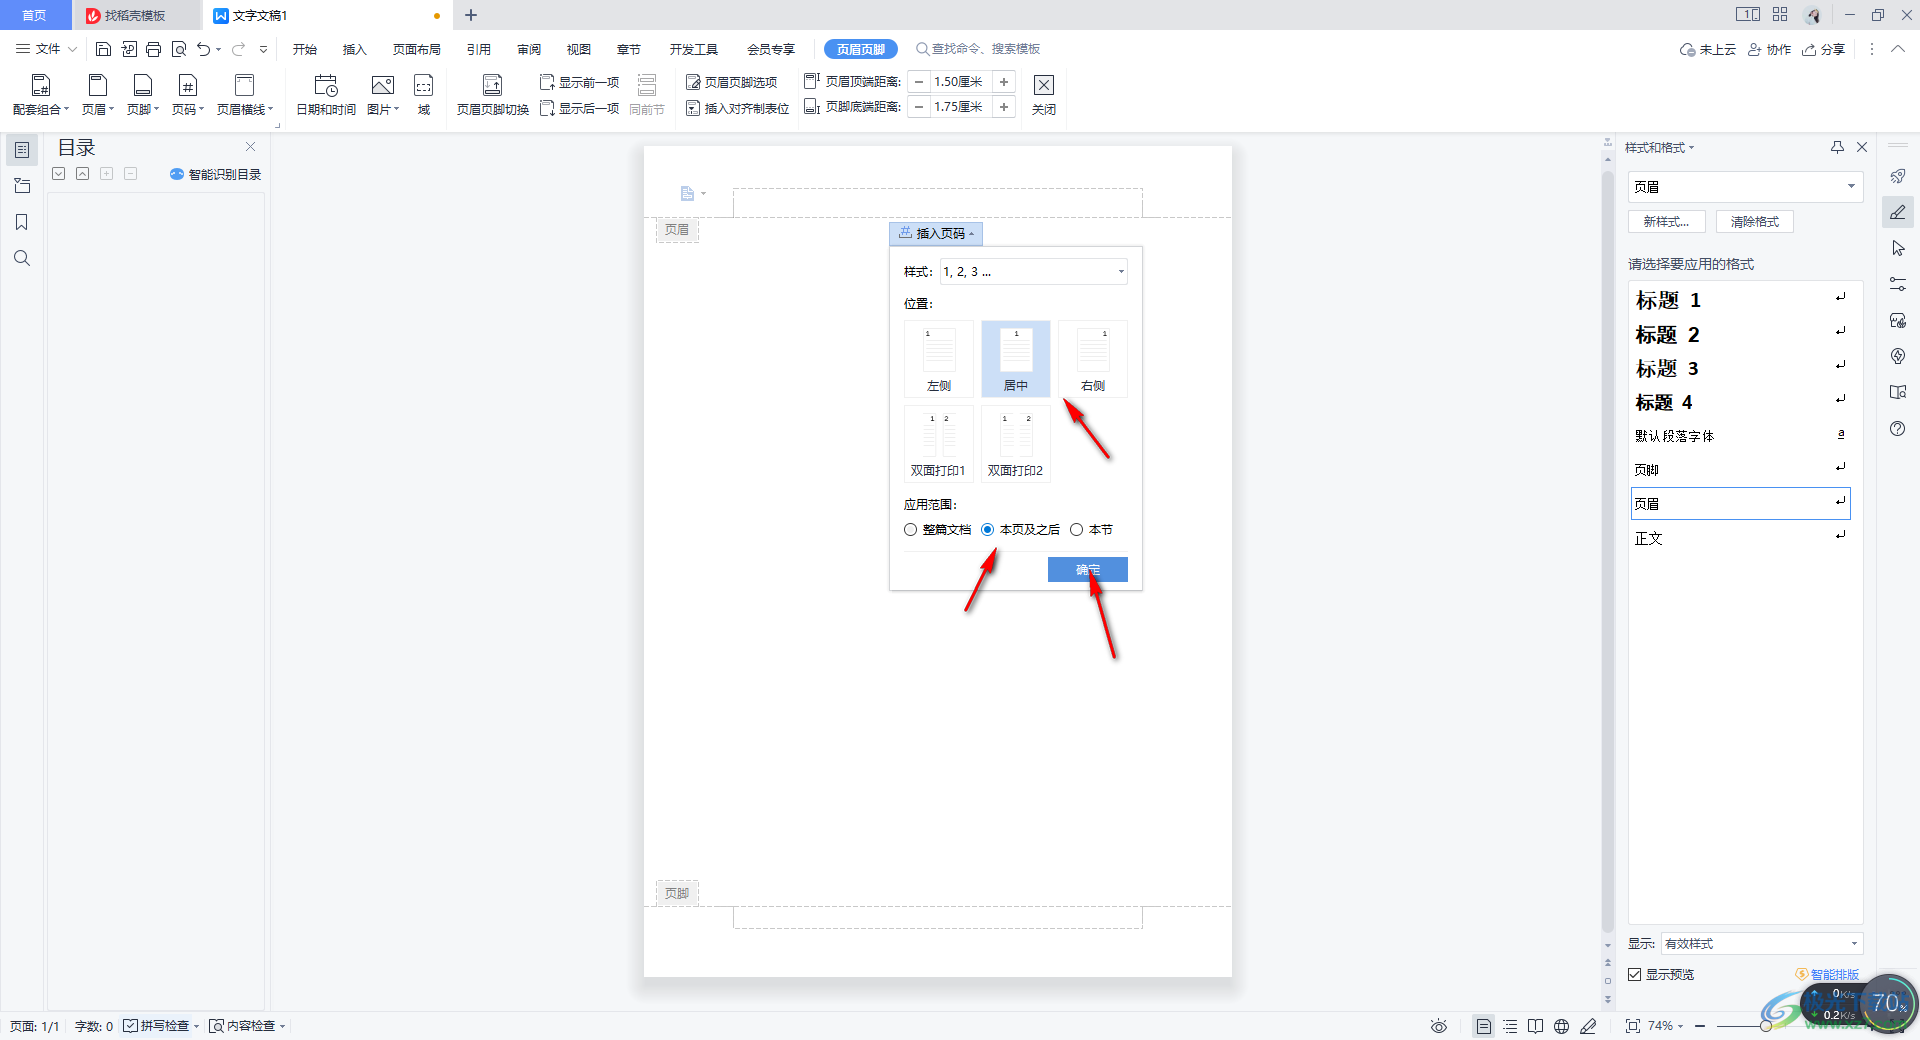Decrease 页脚底端距离 with minus button
Screen dimensions: 1920x1040
pos(919,107)
